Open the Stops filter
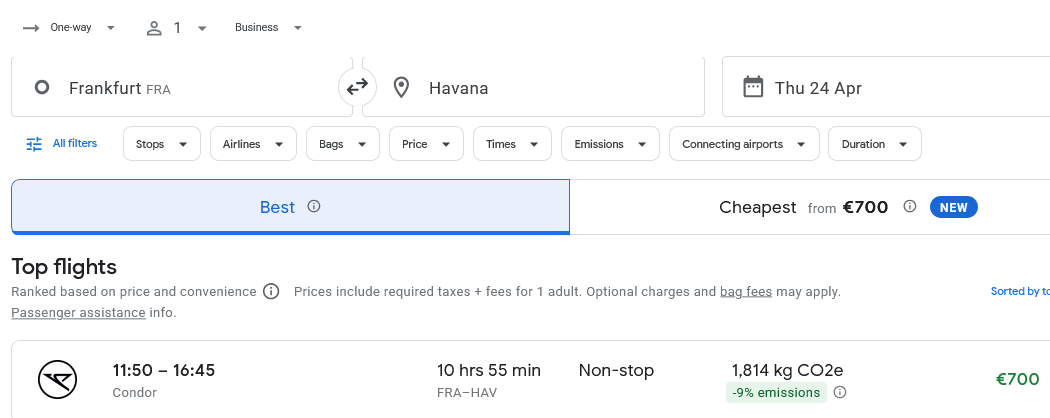Screen dimensions: 1050x418 [161, 144]
